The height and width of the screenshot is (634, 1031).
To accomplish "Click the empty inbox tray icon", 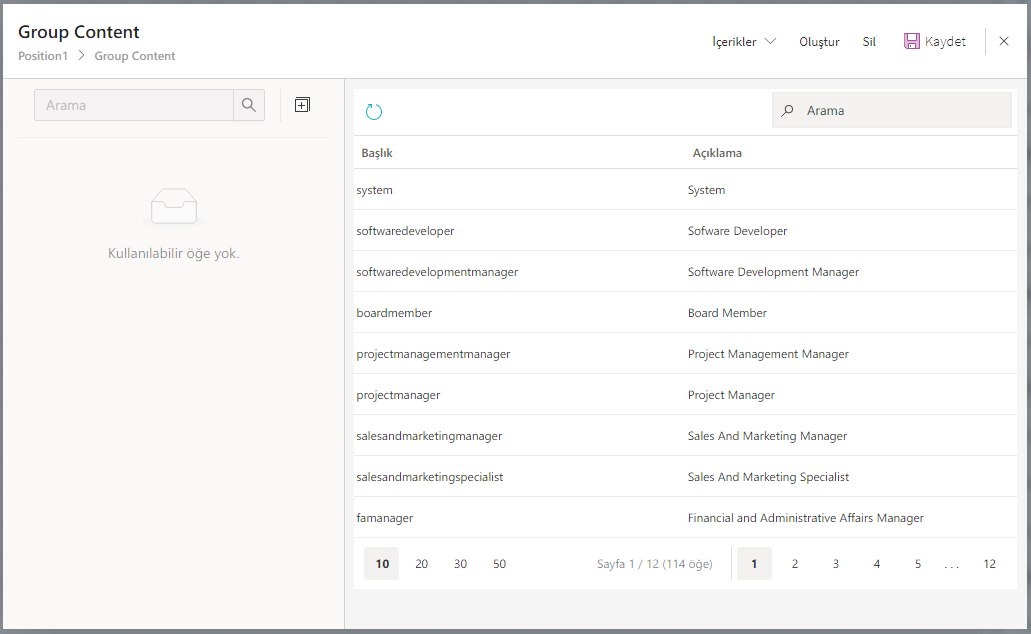I will tap(174, 207).
